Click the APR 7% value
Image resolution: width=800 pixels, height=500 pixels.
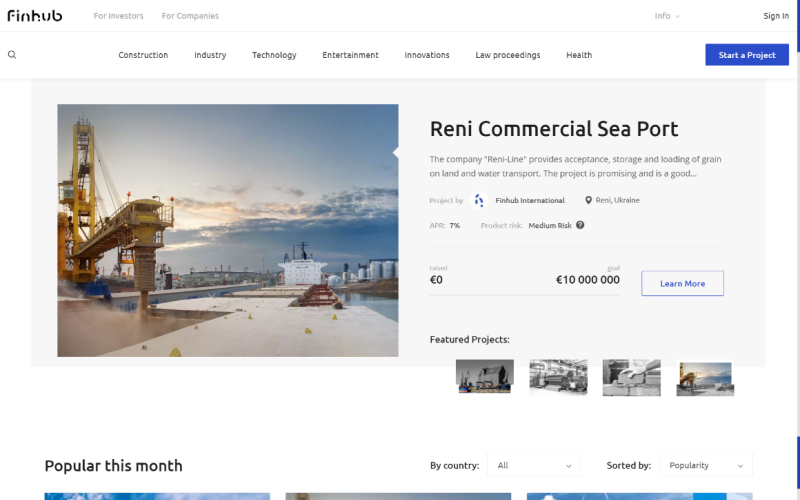pos(455,226)
